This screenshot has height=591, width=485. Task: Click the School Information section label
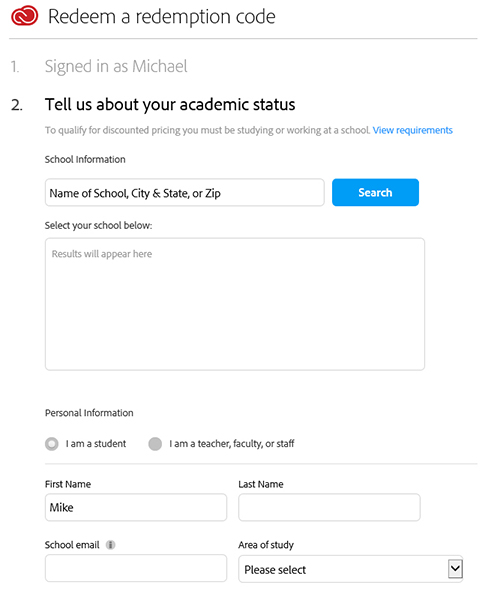coord(85,159)
